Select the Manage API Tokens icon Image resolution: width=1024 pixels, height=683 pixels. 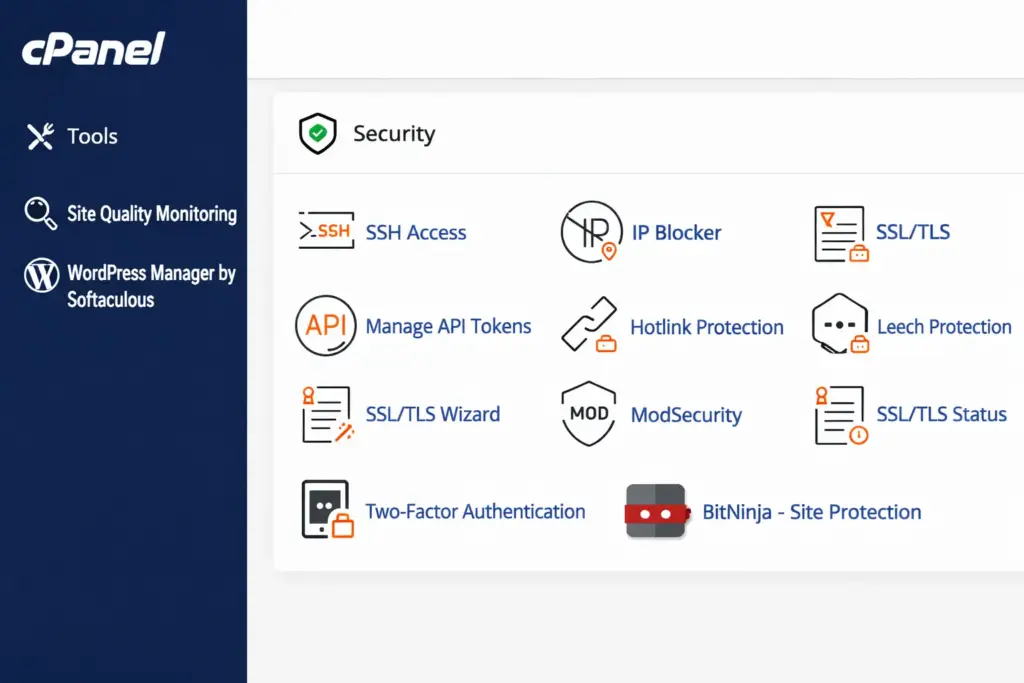pyautogui.click(x=326, y=326)
